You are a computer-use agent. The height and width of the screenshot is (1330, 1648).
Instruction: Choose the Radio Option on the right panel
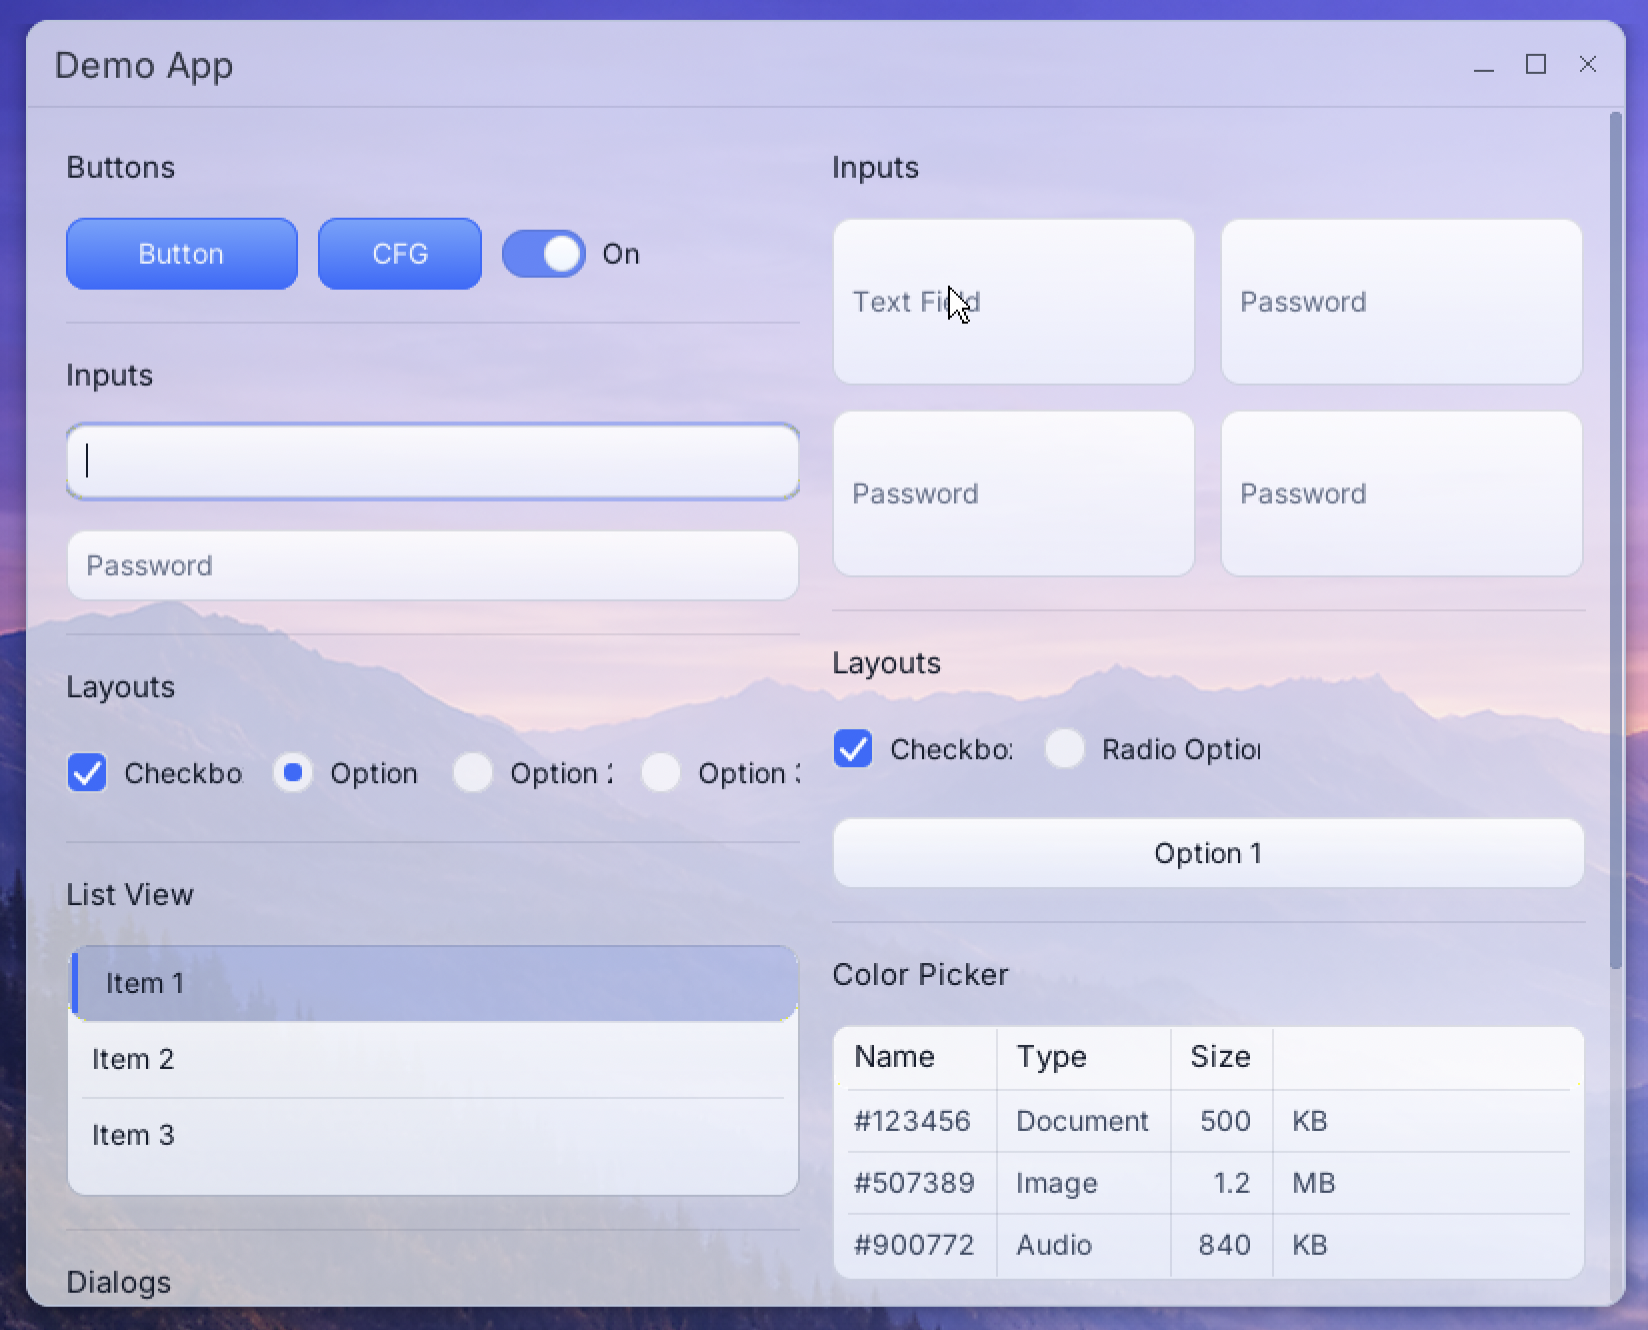[x=1065, y=749]
